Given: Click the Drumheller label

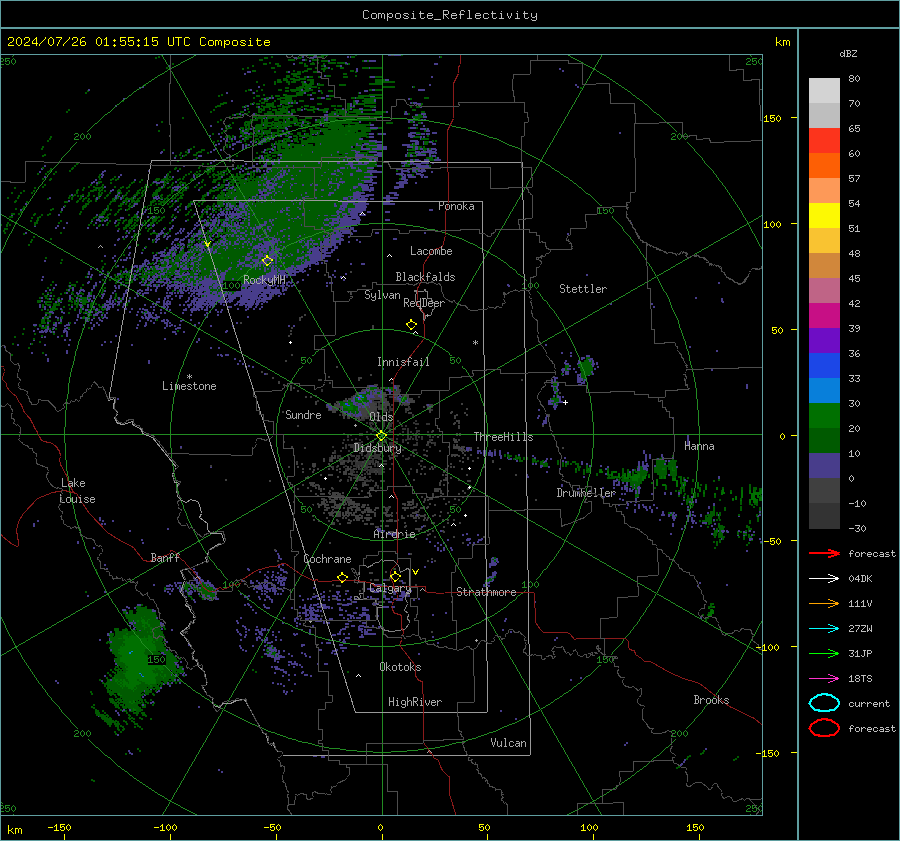Looking at the screenshot, I should [x=586, y=493].
